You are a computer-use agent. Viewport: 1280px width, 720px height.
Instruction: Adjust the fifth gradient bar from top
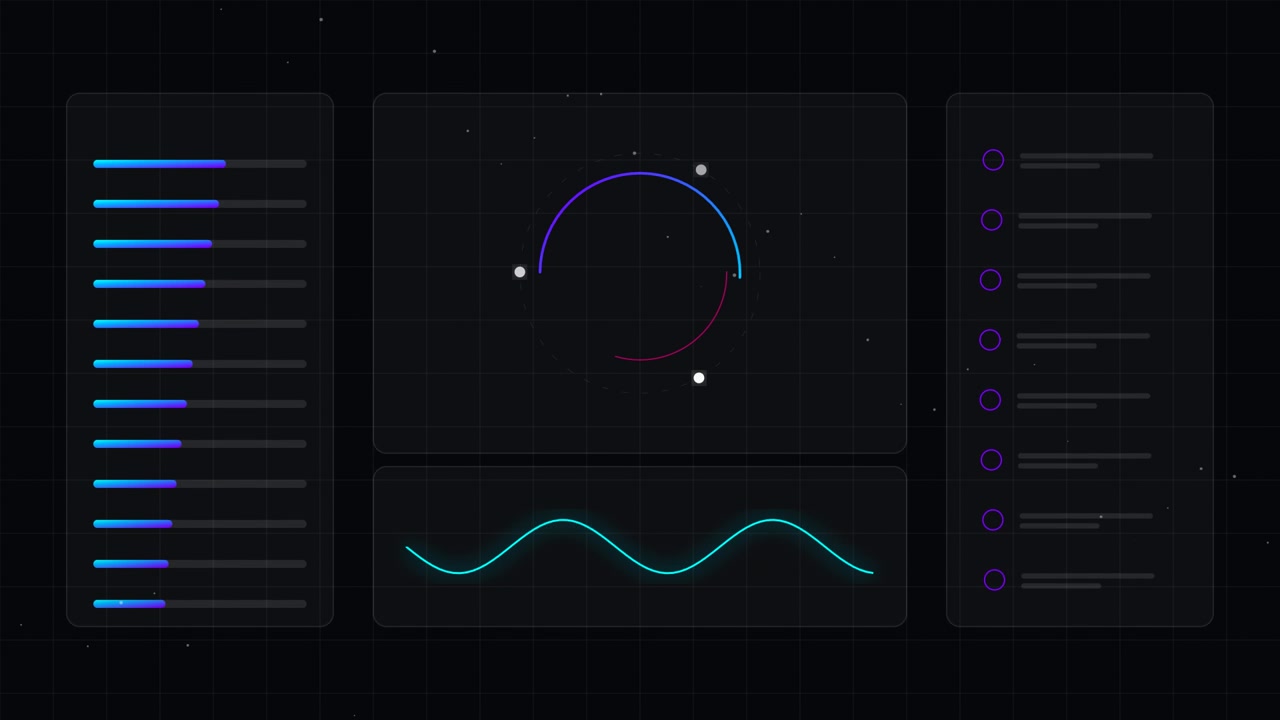(200, 324)
